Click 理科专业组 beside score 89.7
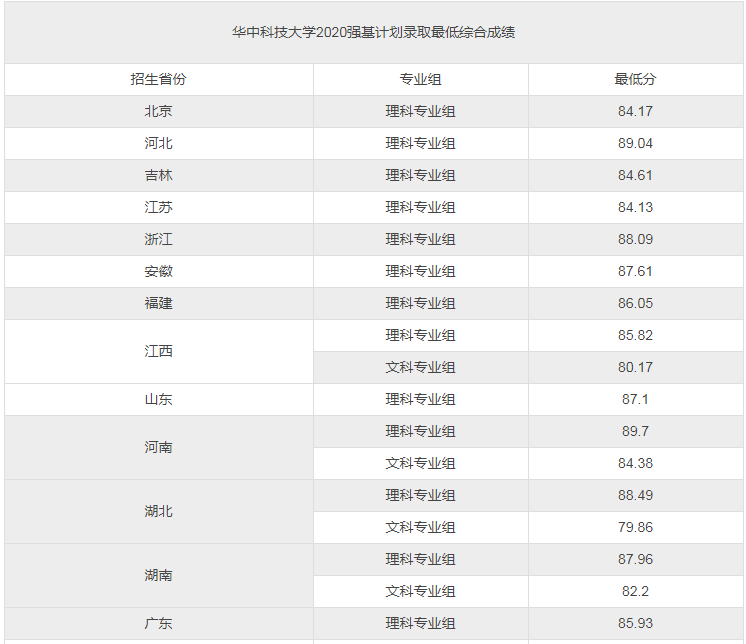 [421, 431]
